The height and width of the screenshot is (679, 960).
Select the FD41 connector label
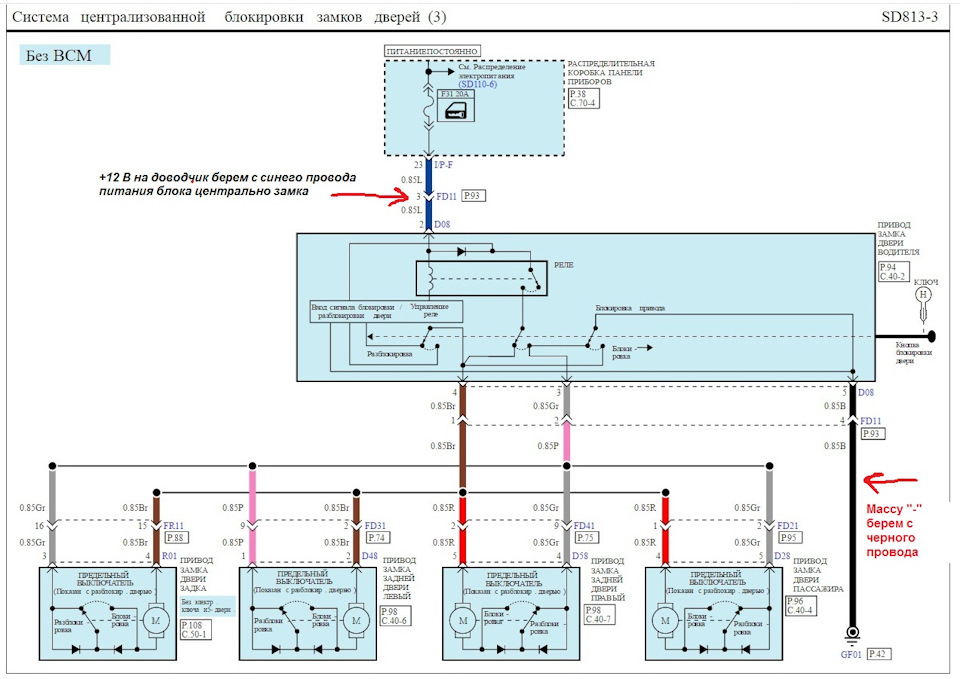(584, 526)
